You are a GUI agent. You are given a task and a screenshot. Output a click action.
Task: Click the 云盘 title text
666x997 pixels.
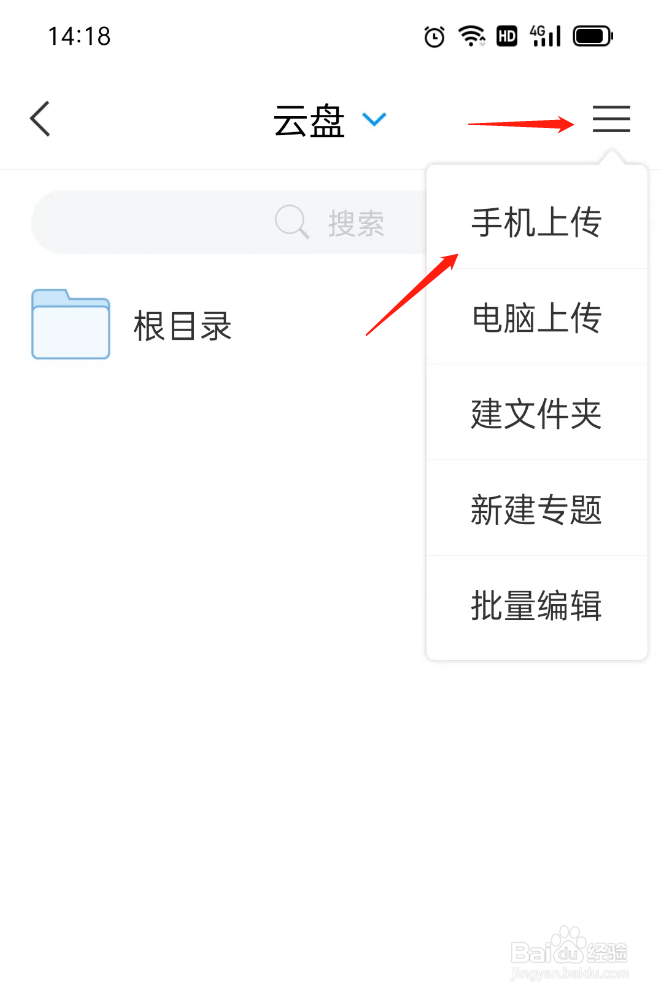click(x=311, y=121)
